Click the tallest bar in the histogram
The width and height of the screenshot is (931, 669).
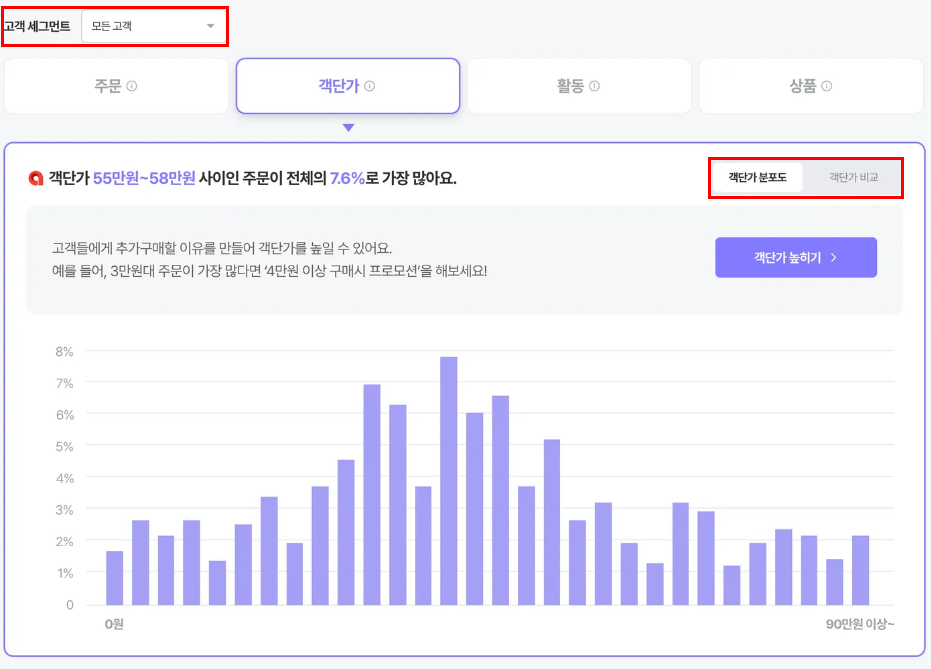pyautogui.click(x=449, y=481)
